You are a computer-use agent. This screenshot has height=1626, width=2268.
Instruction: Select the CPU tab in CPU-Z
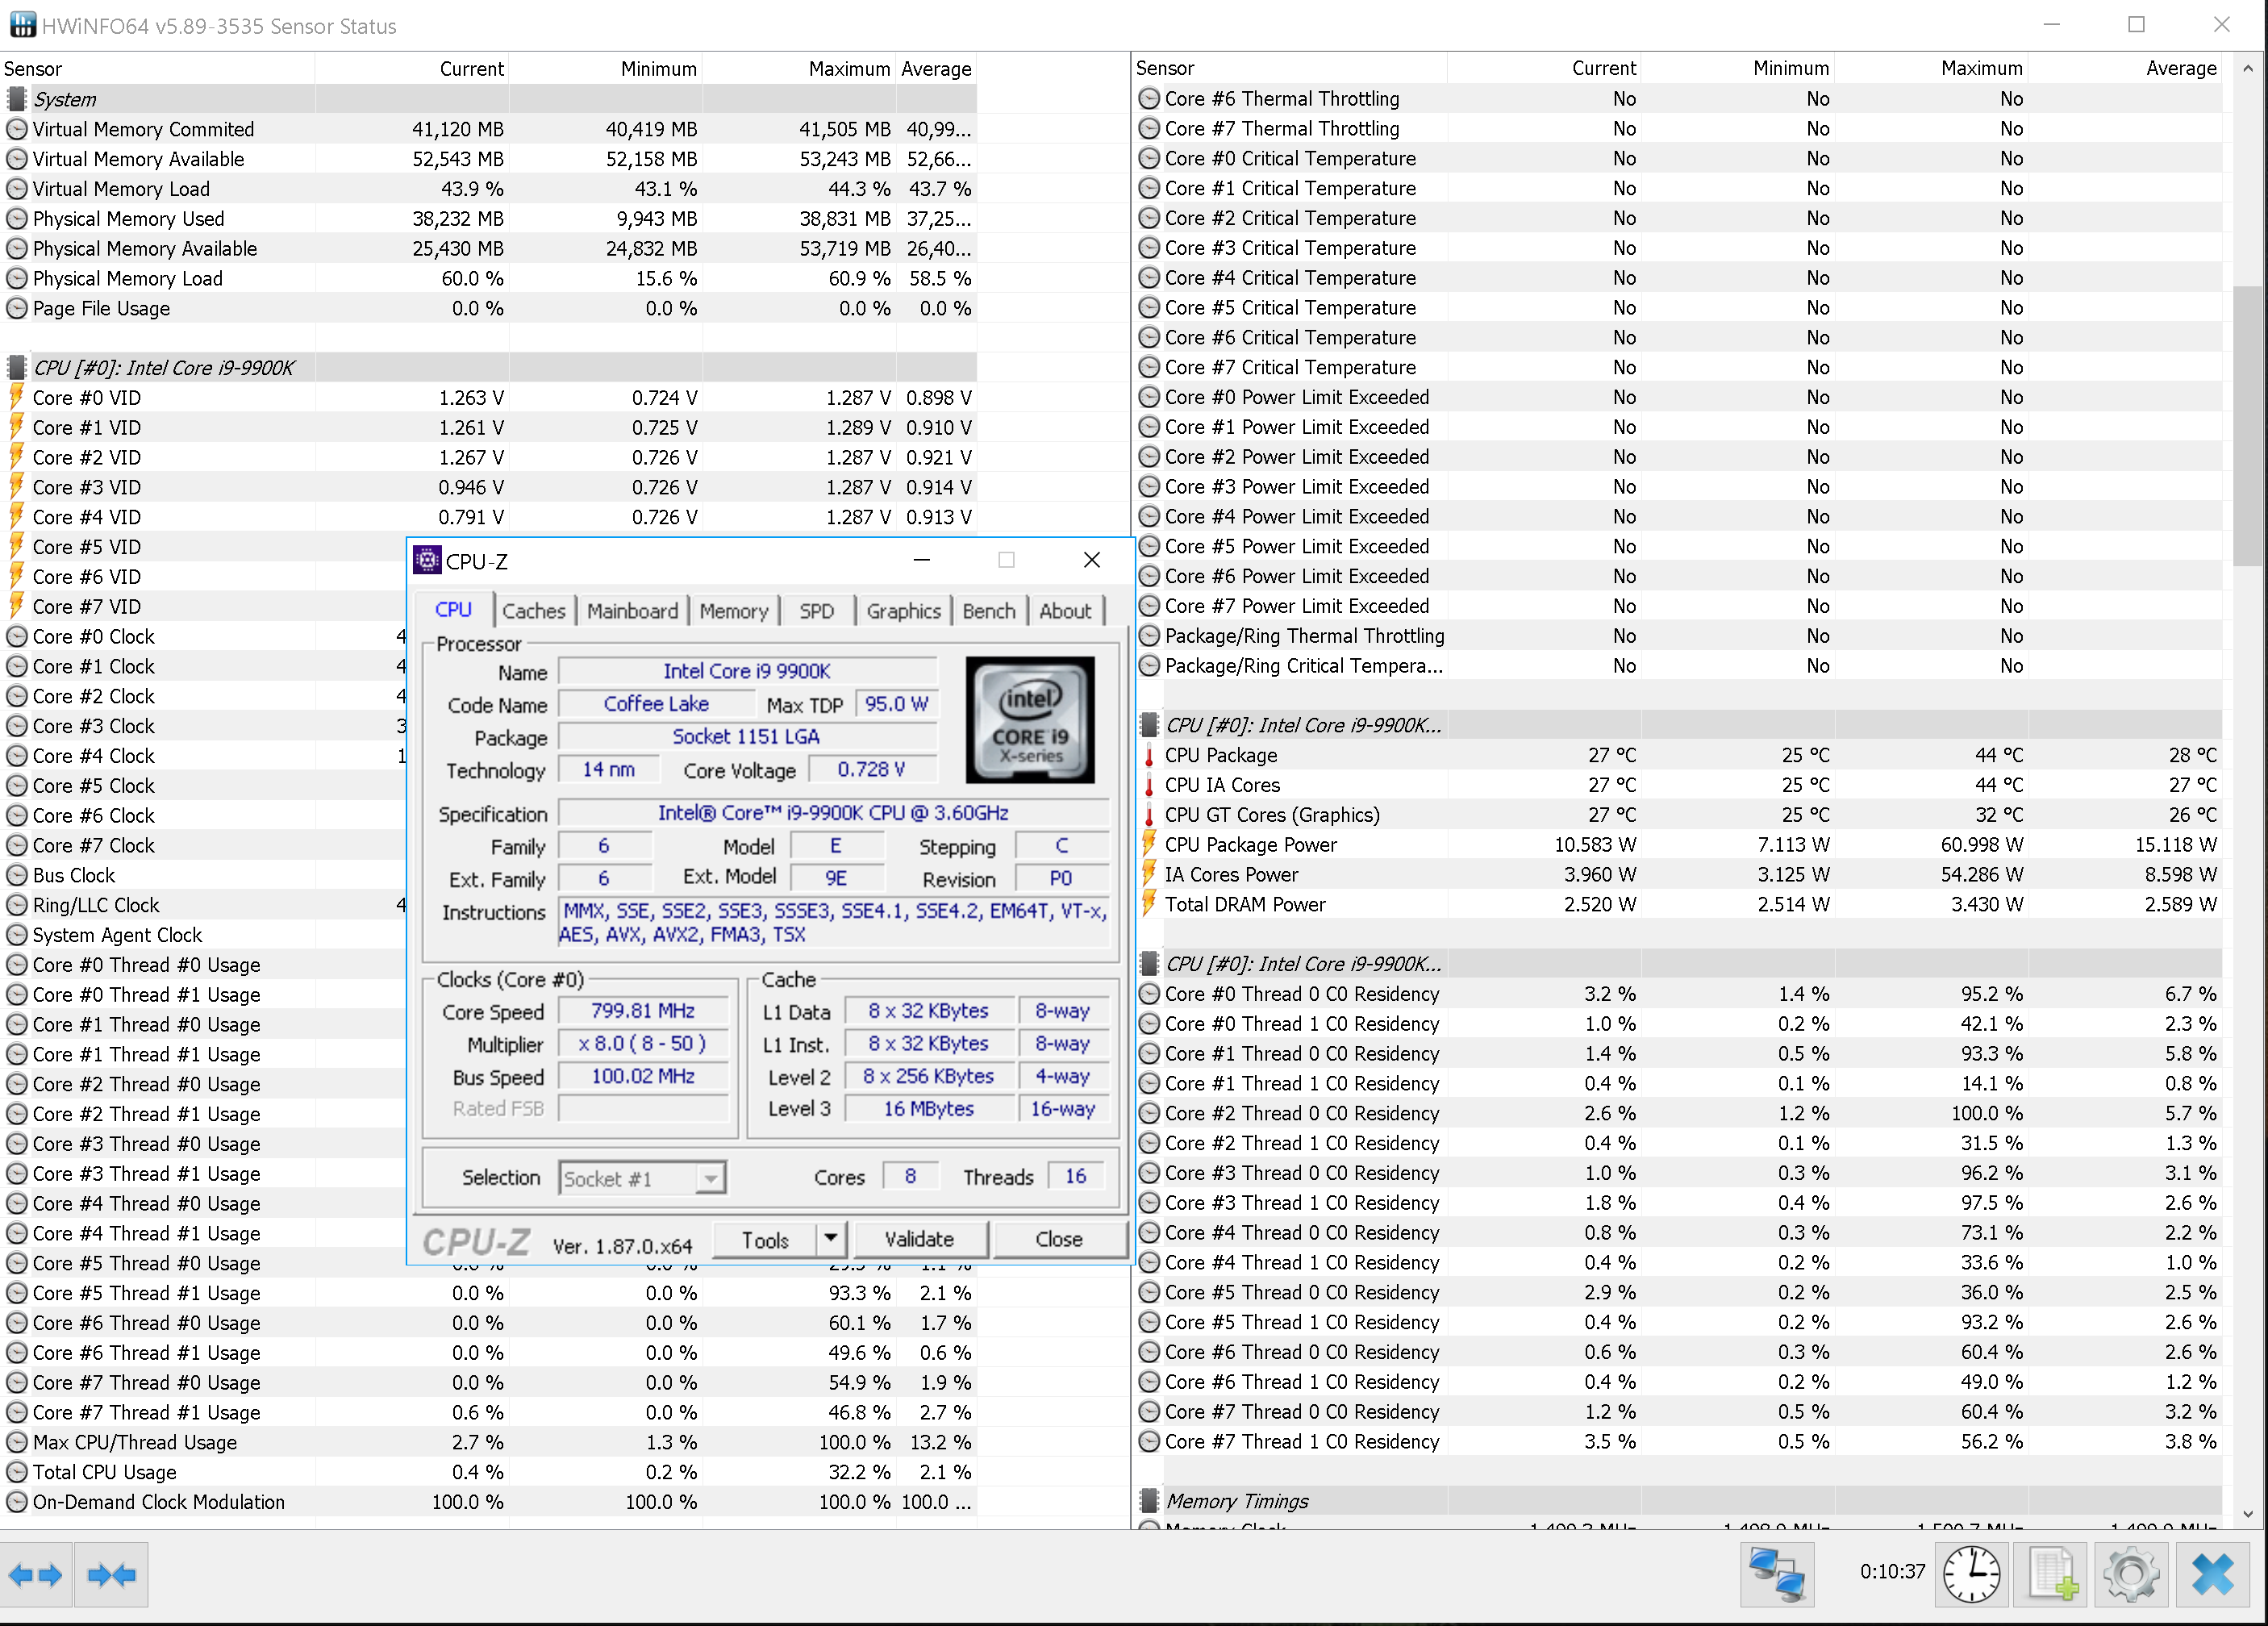click(x=454, y=609)
